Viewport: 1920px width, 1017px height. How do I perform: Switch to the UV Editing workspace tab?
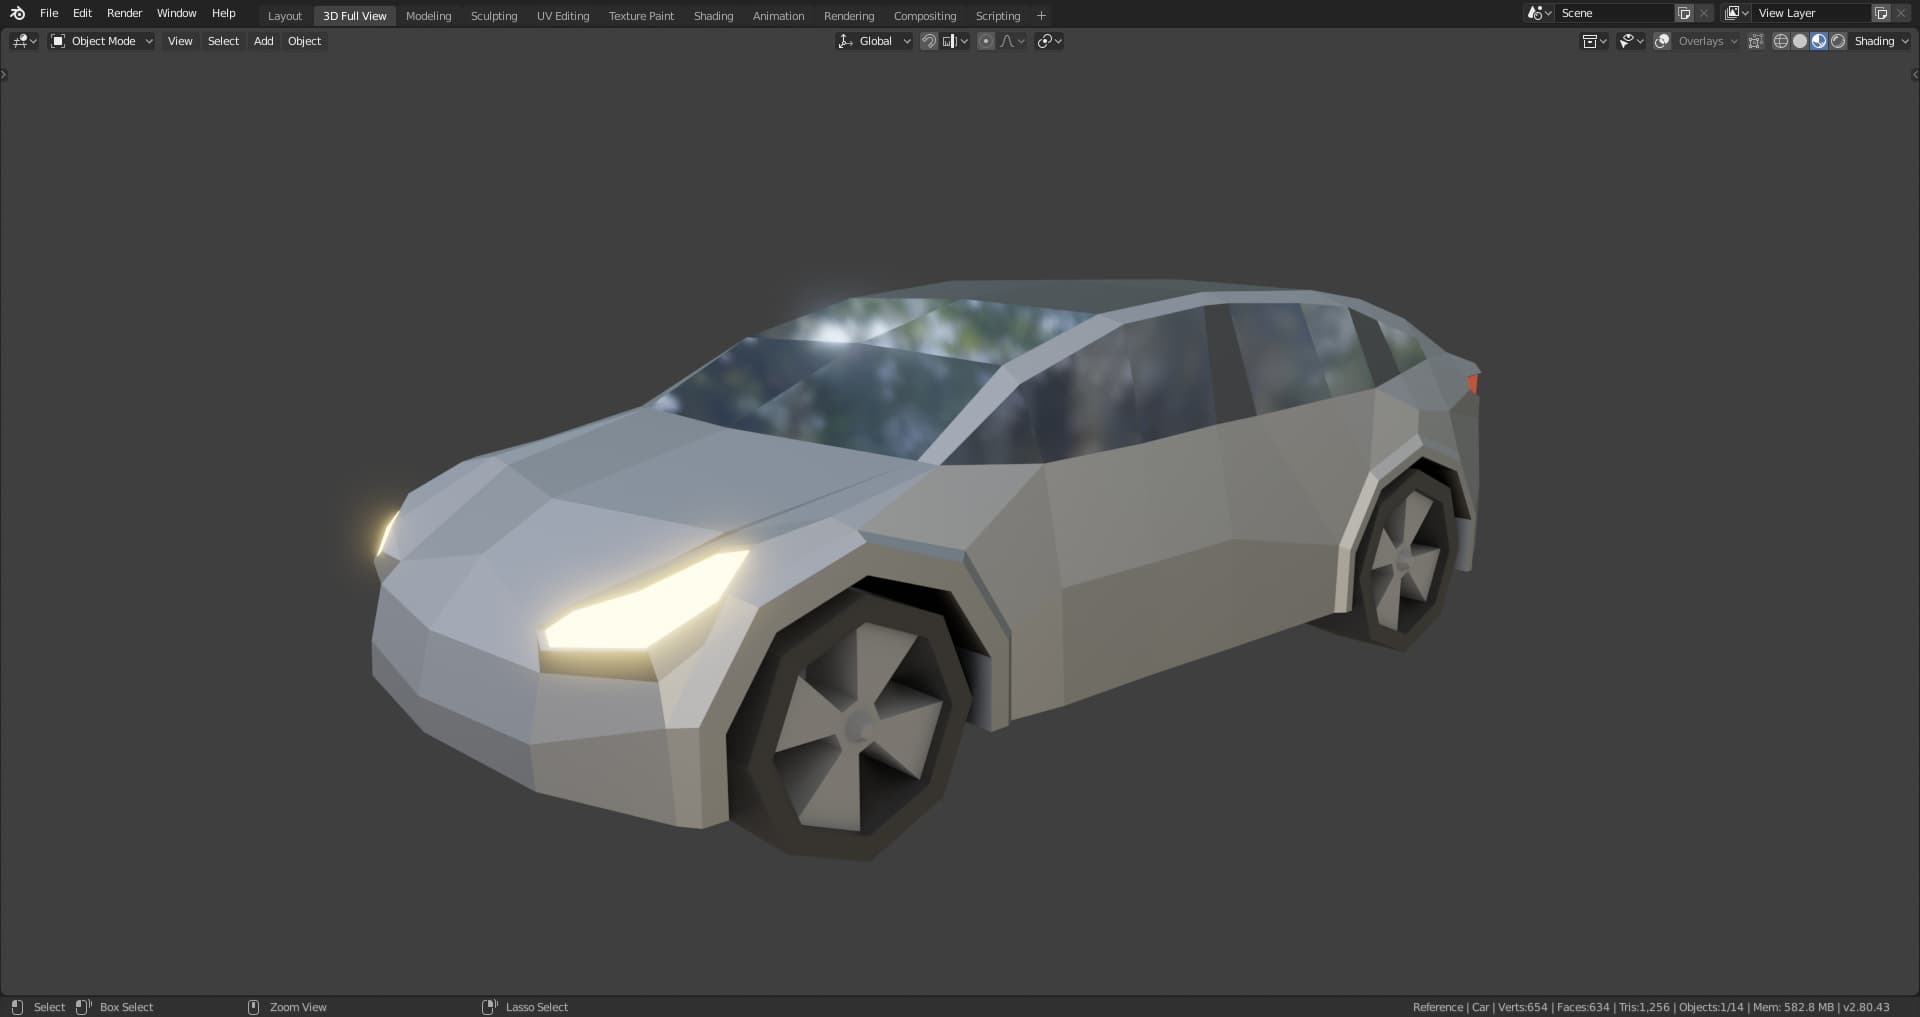(563, 16)
